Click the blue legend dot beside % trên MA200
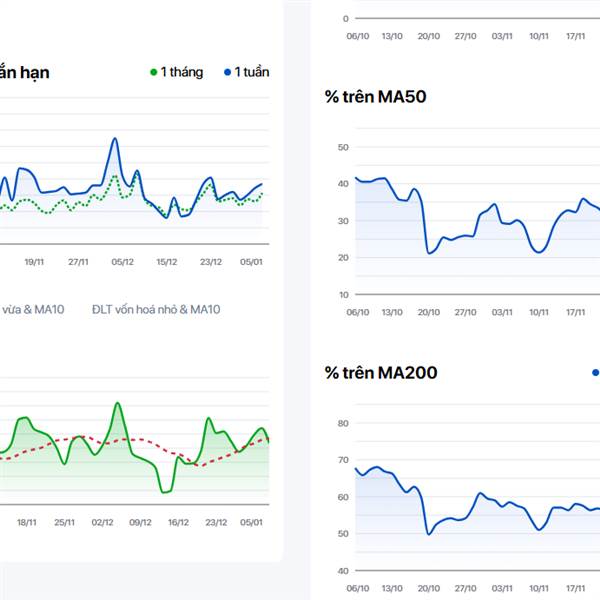Screen dimensions: 600x600 (596, 373)
